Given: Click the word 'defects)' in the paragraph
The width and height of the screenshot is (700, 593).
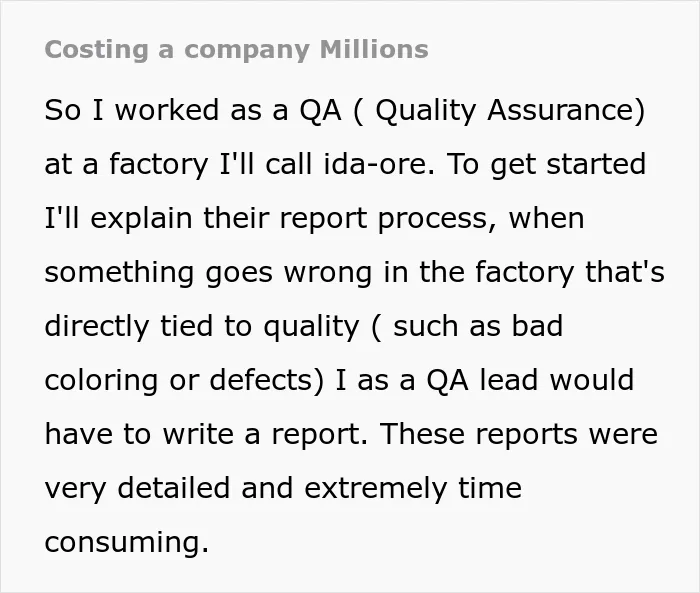Looking at the screenshot, I should point(266,380).
